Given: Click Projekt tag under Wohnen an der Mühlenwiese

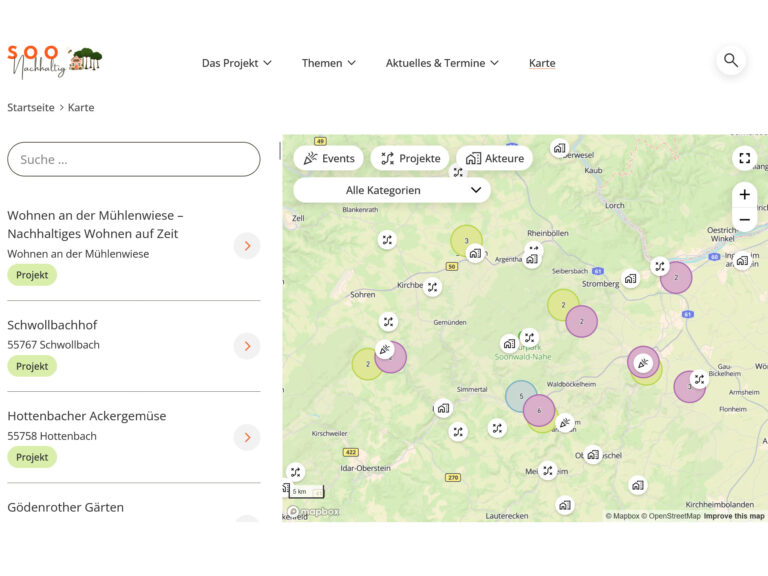Looking at the screenshot, I should 32,275.
